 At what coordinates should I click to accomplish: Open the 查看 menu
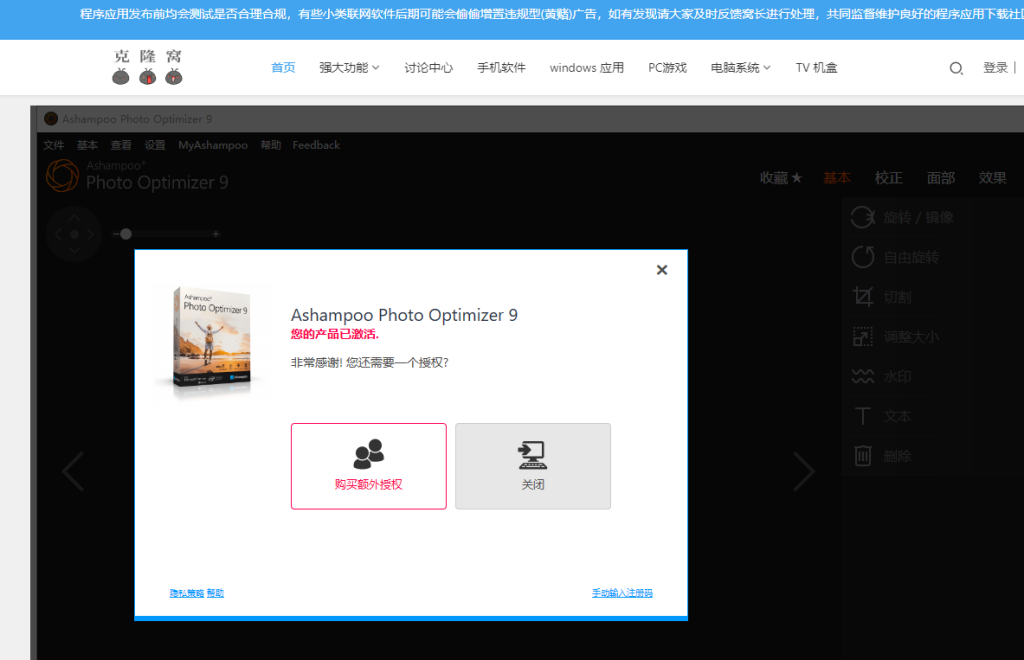[121, 145]
